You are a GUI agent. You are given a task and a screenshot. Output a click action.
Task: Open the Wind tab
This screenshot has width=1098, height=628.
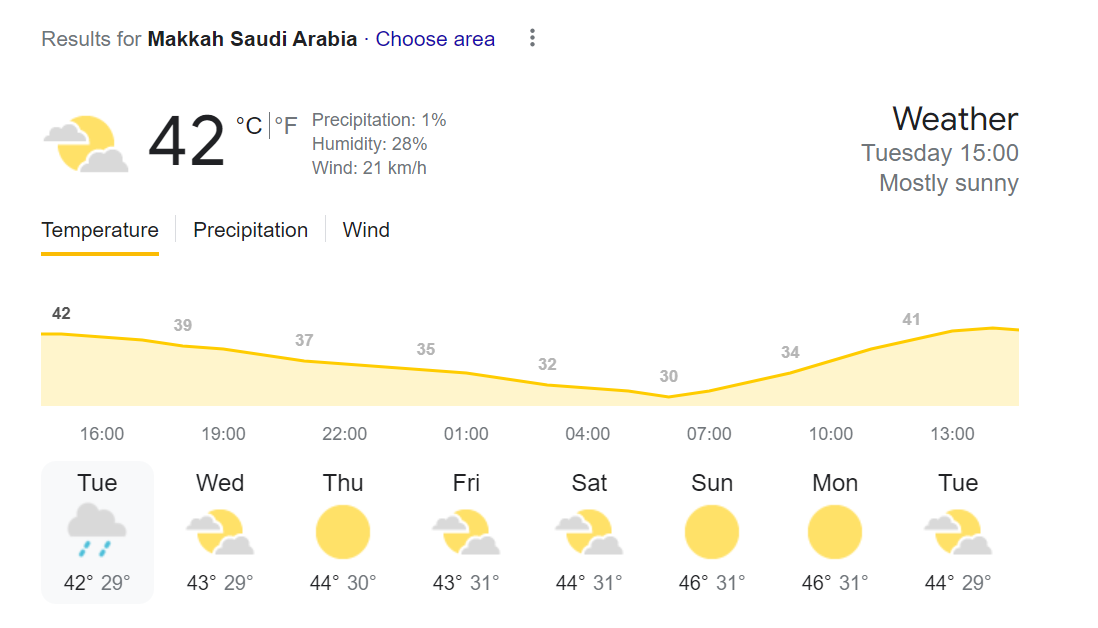pos(366,230)
